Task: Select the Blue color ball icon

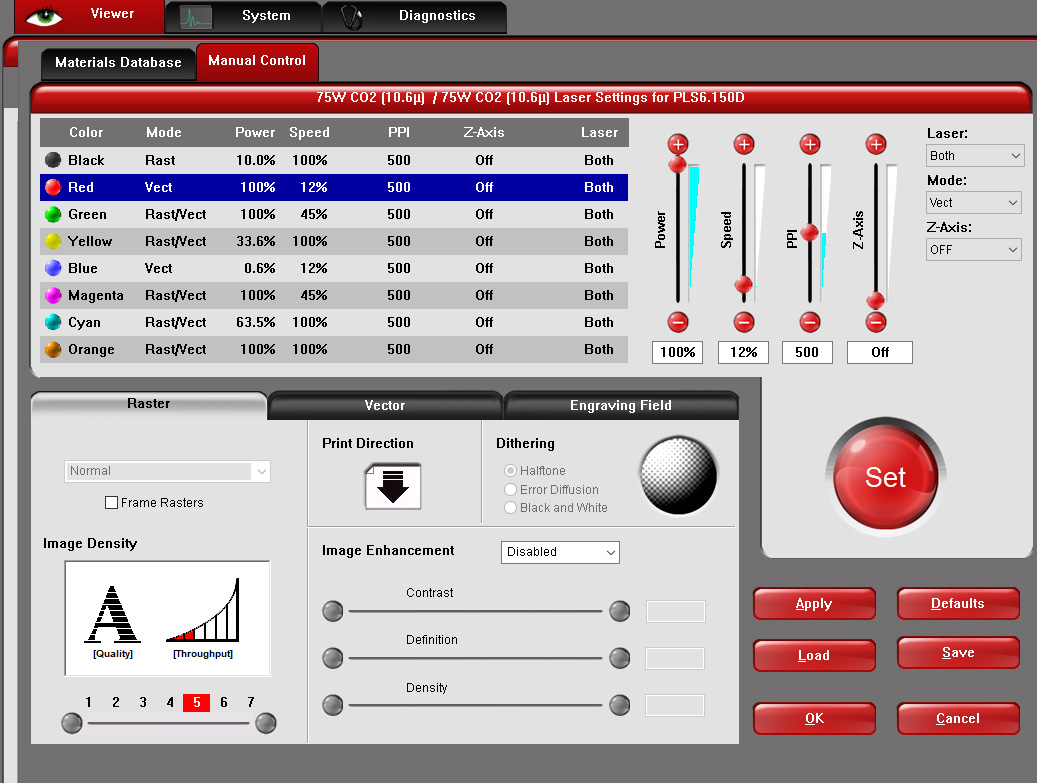Action: pyautogui.click(x=53, y=268)
